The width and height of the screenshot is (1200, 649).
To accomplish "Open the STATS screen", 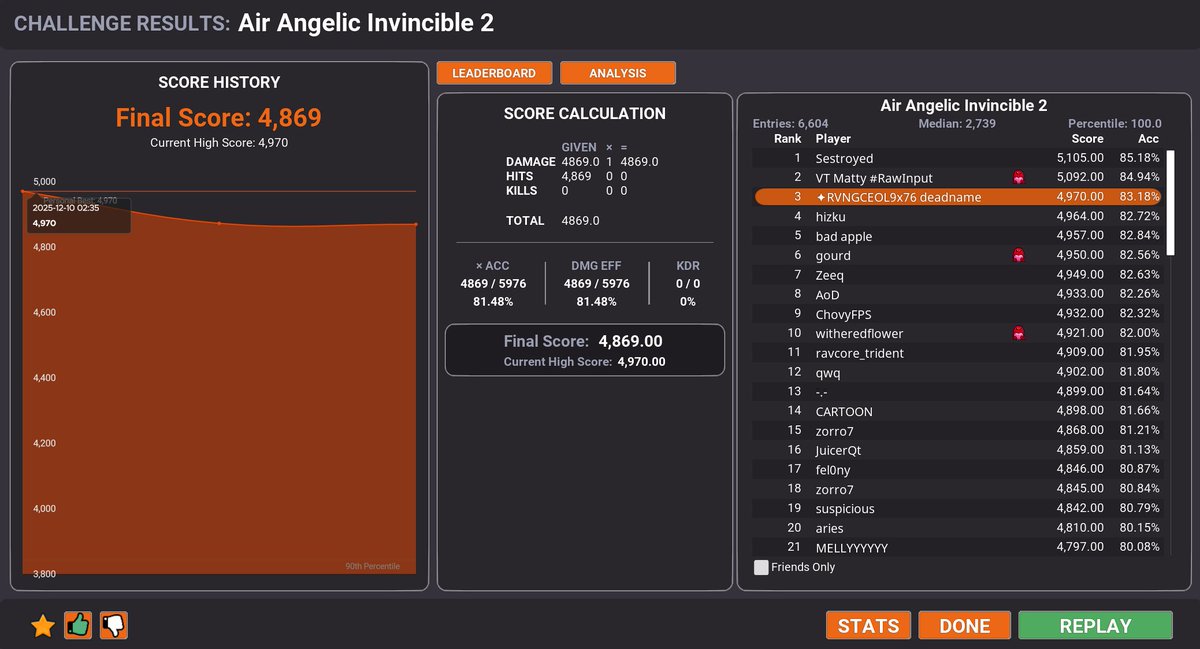I will pos(868,626).
